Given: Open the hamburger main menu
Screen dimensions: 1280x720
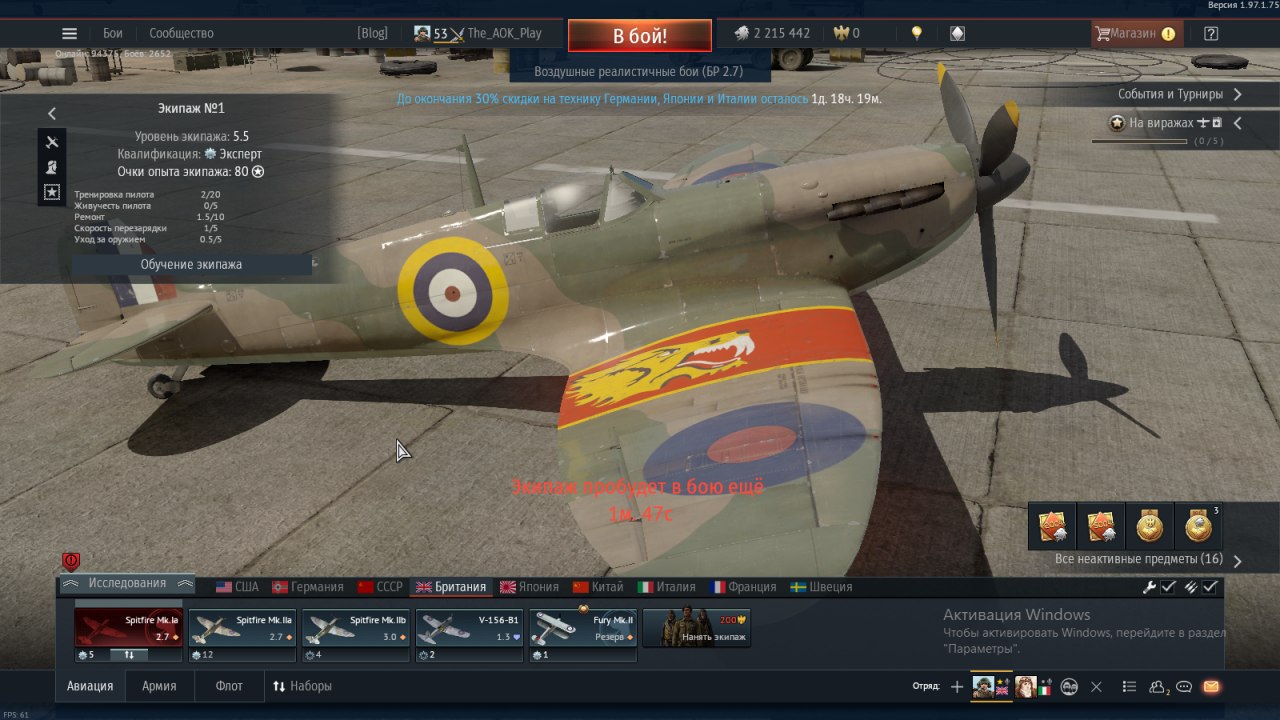Looking at the screenshot, I should tap(69, 33).
